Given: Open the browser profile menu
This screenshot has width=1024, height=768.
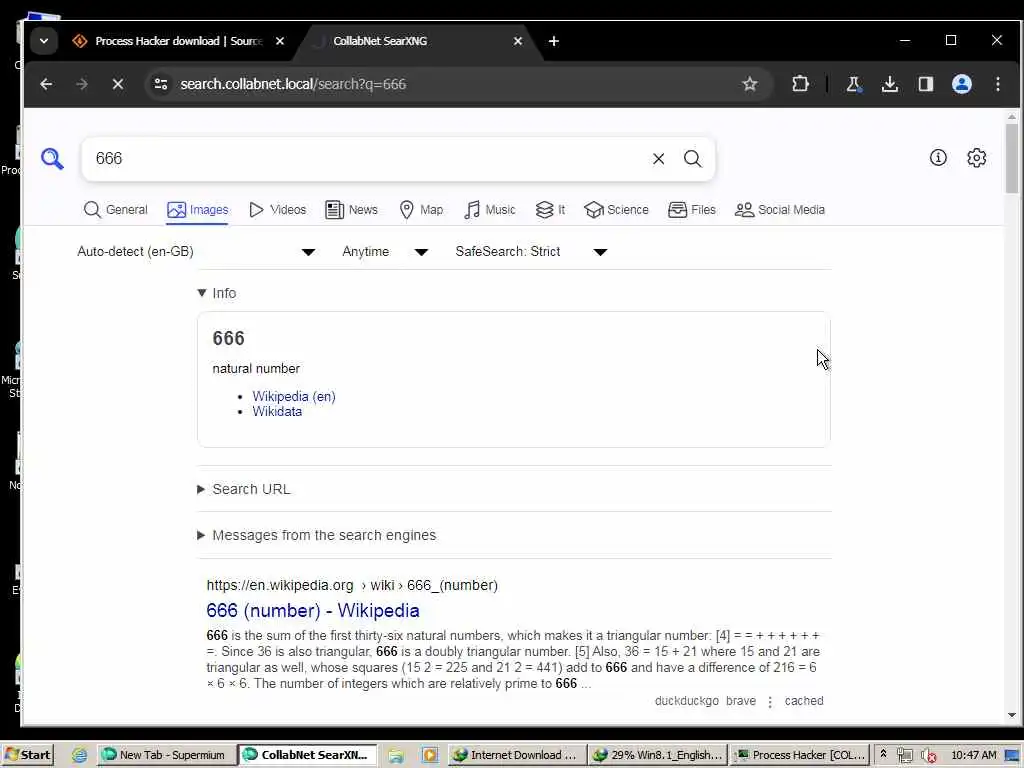Looking at the screenshot, I should pyautogui.click(x=961, y=84).
